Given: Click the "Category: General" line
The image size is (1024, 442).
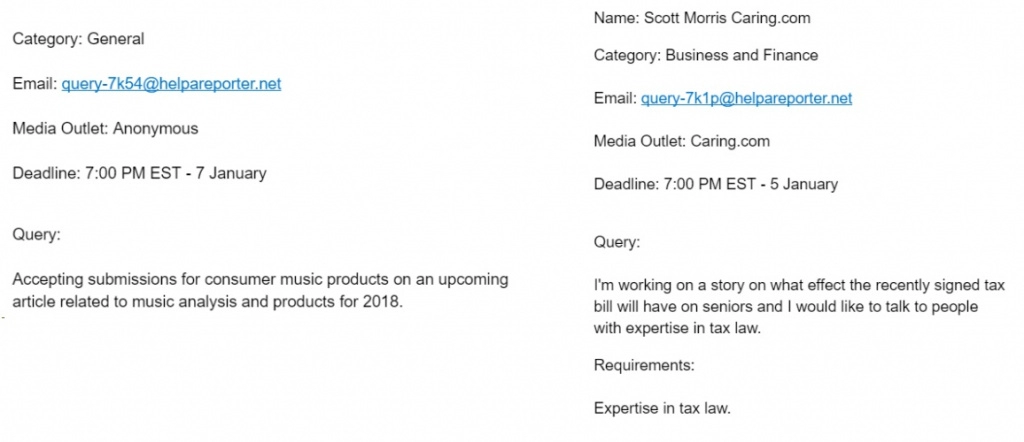Looking at the screenshot, I should [78, 39].
